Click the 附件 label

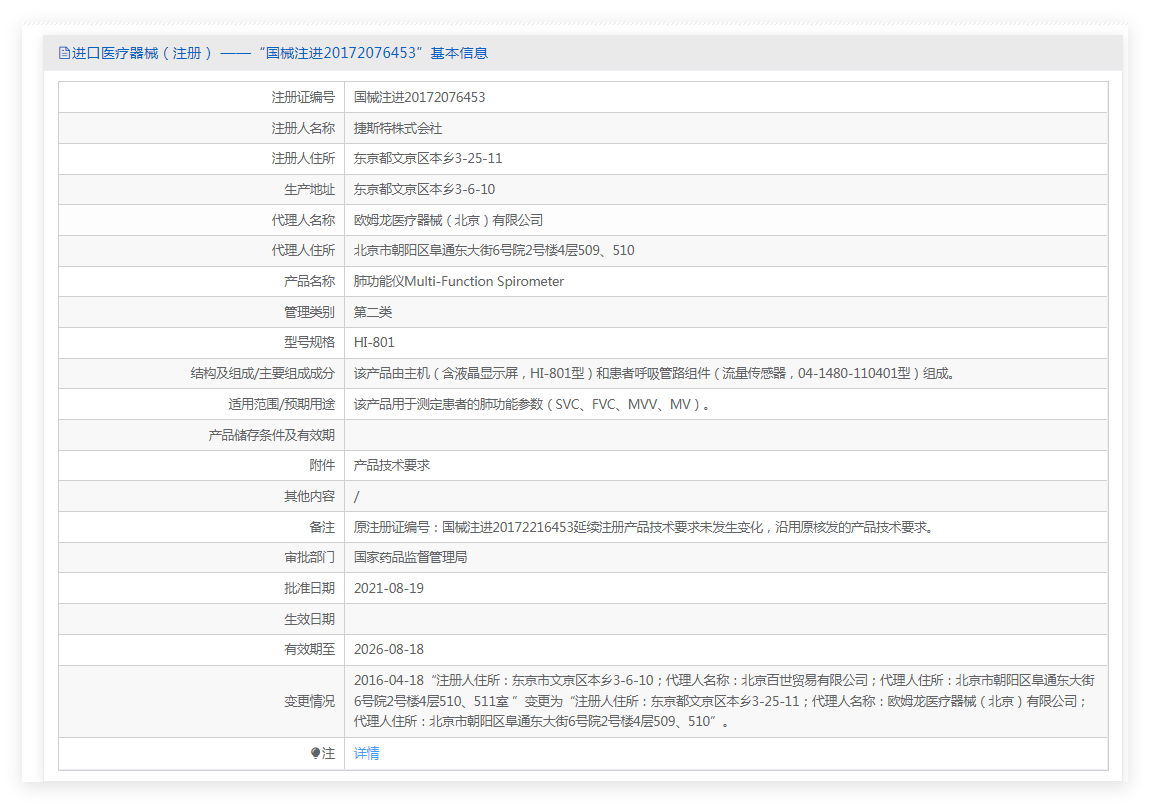point(322,465)
